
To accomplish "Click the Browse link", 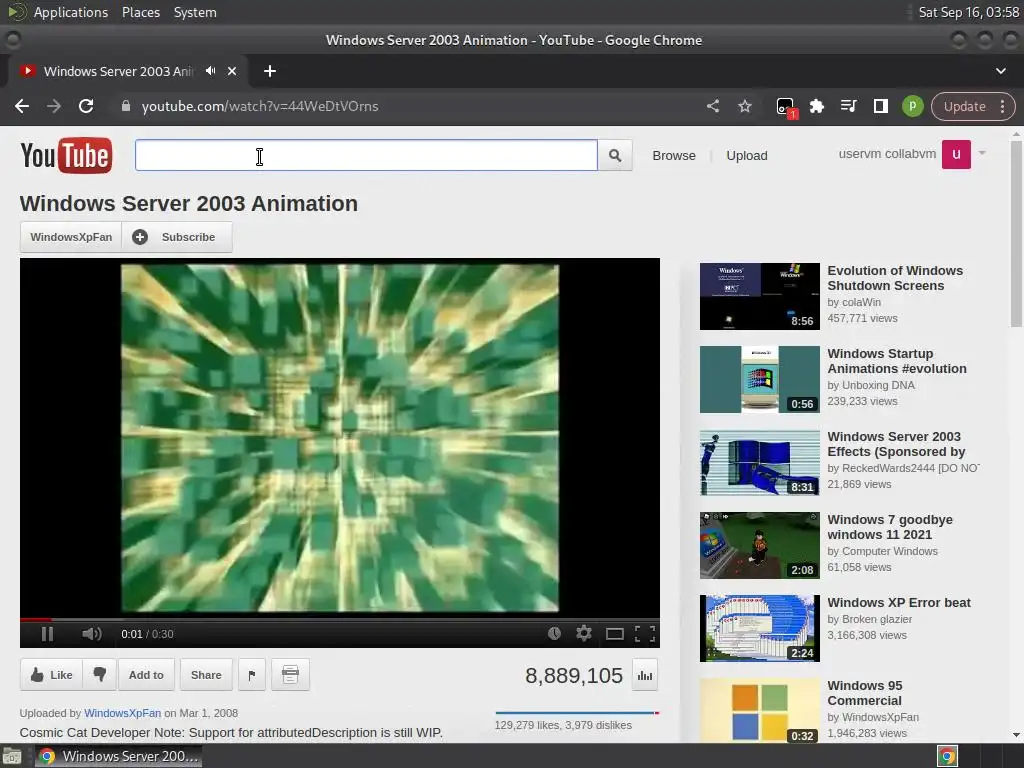I will [673, 155].
